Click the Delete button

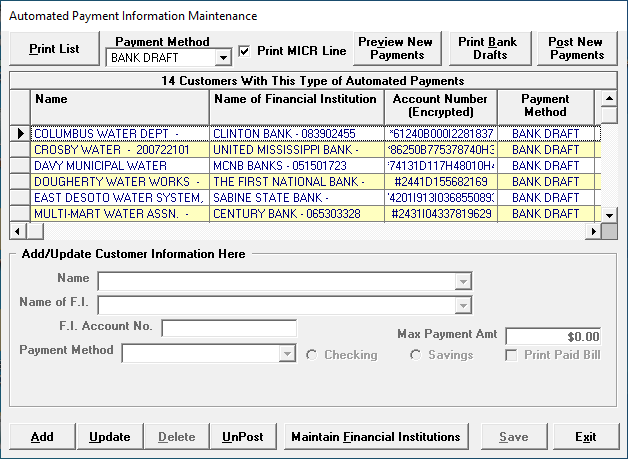pyautogui.click(x=177, y=437)
